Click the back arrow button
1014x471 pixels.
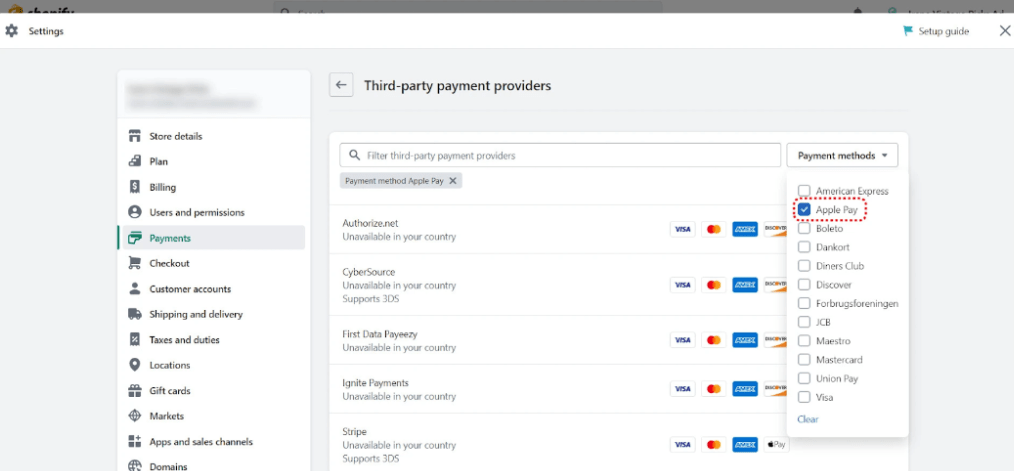click(341, 85)
